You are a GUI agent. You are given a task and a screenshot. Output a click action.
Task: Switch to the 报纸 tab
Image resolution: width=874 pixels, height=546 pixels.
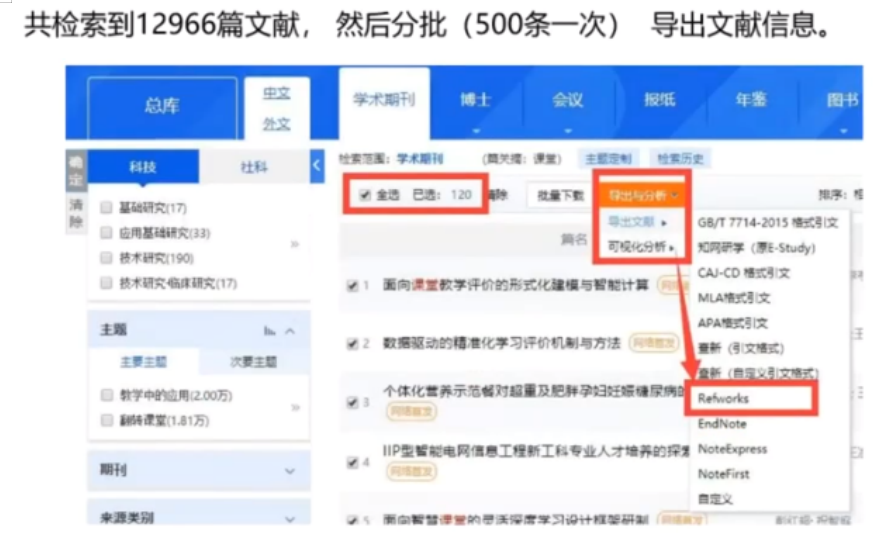tap(659, 100)
